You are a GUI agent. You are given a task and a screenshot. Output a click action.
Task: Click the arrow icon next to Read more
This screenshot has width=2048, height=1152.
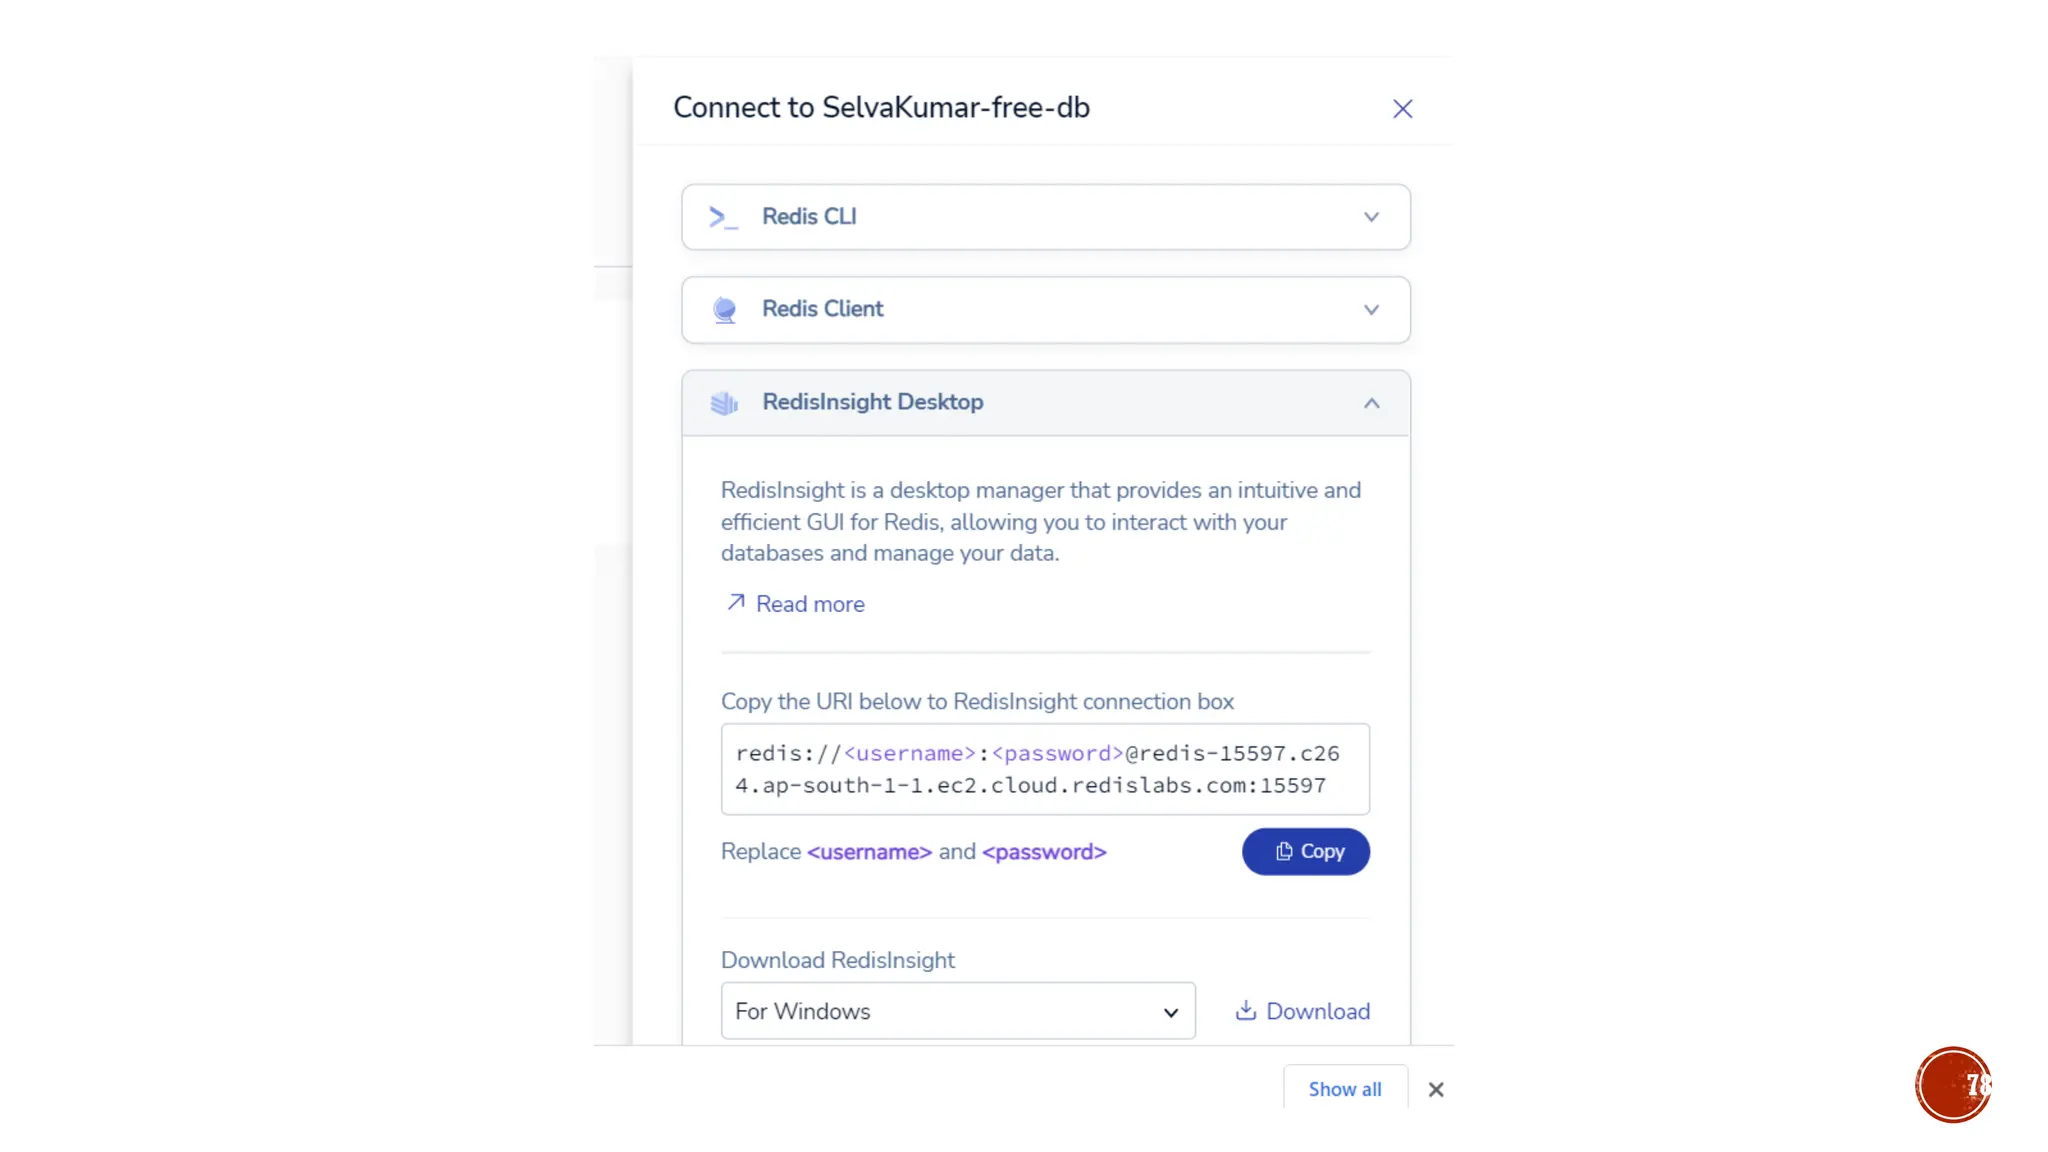point(736,602)
